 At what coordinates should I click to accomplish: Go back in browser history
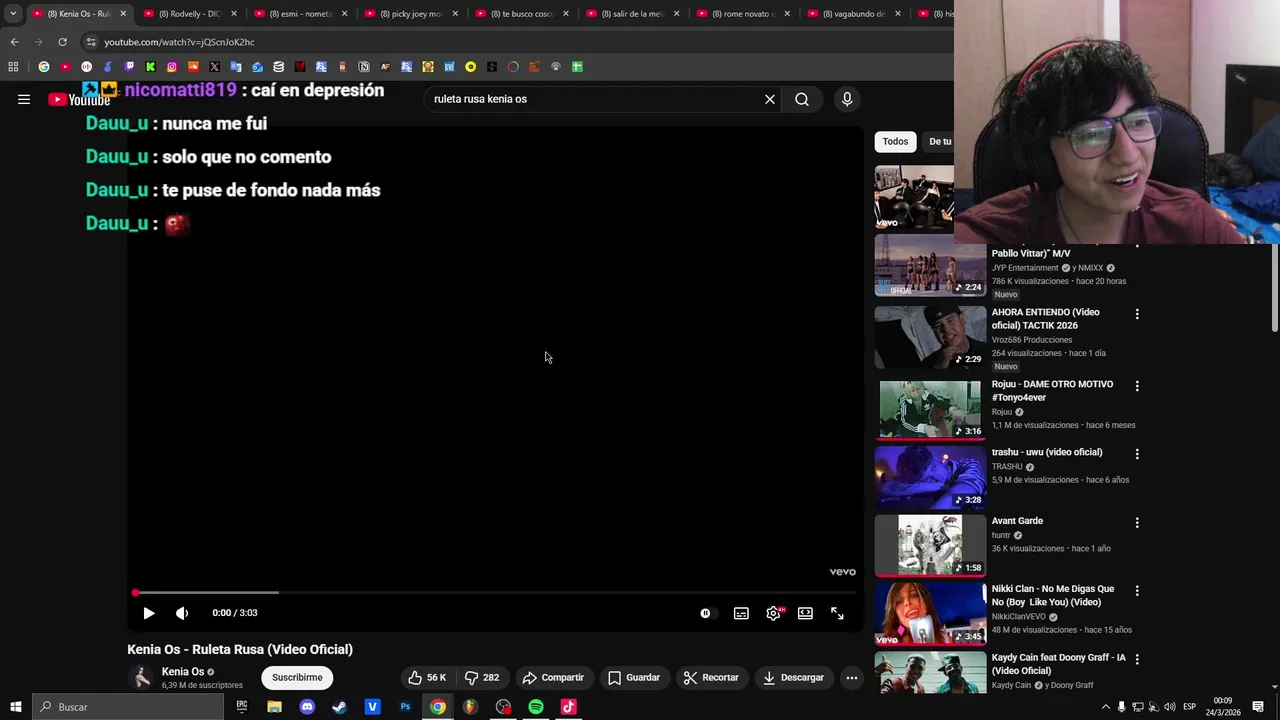(14, 42)
